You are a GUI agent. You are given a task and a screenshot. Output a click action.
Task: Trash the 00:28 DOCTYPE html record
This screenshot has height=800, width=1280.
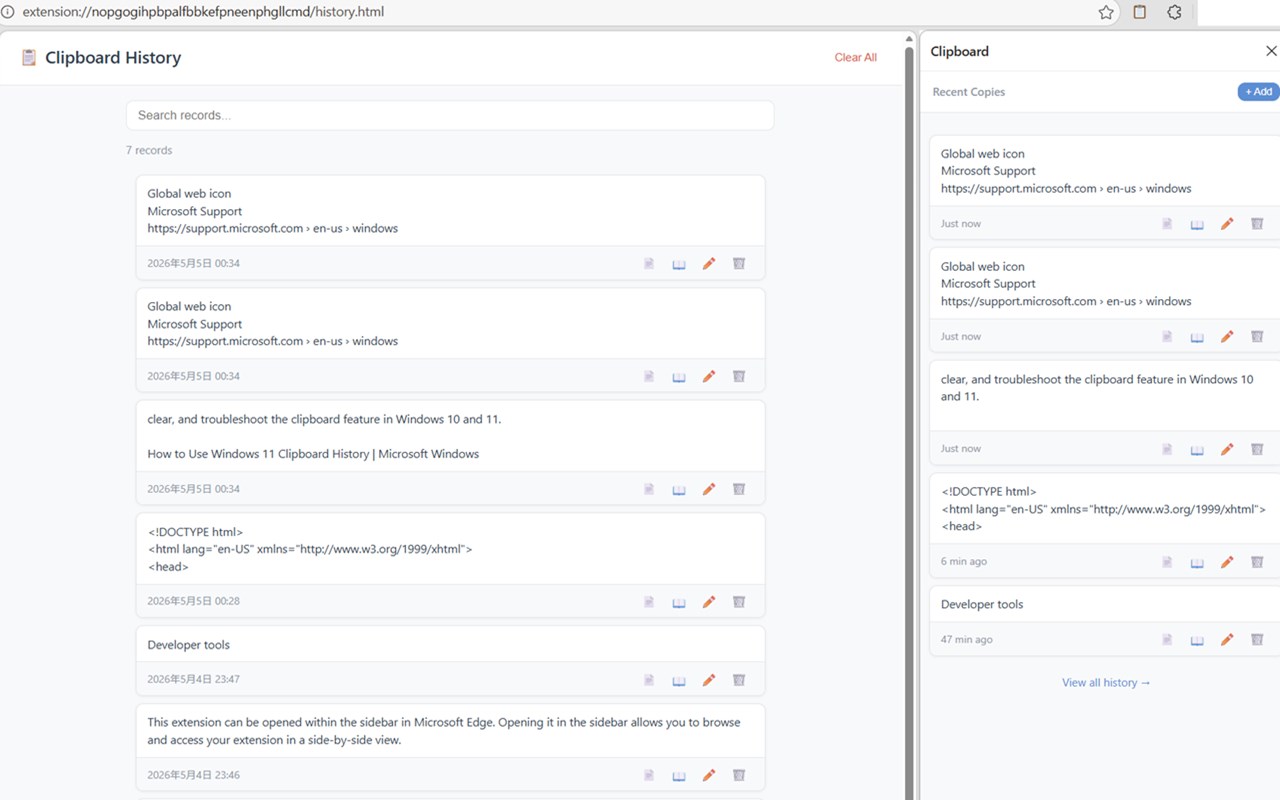point(739,602)
